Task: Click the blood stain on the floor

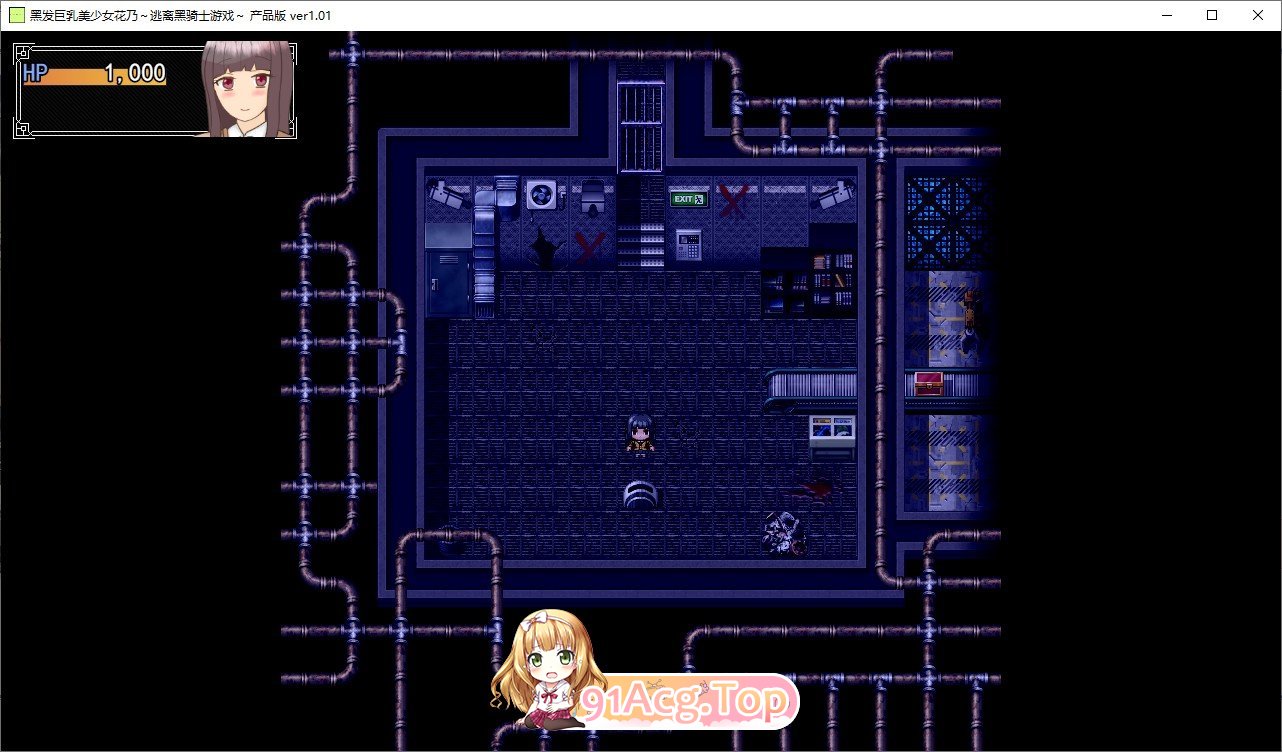Action: click(815, 488)
